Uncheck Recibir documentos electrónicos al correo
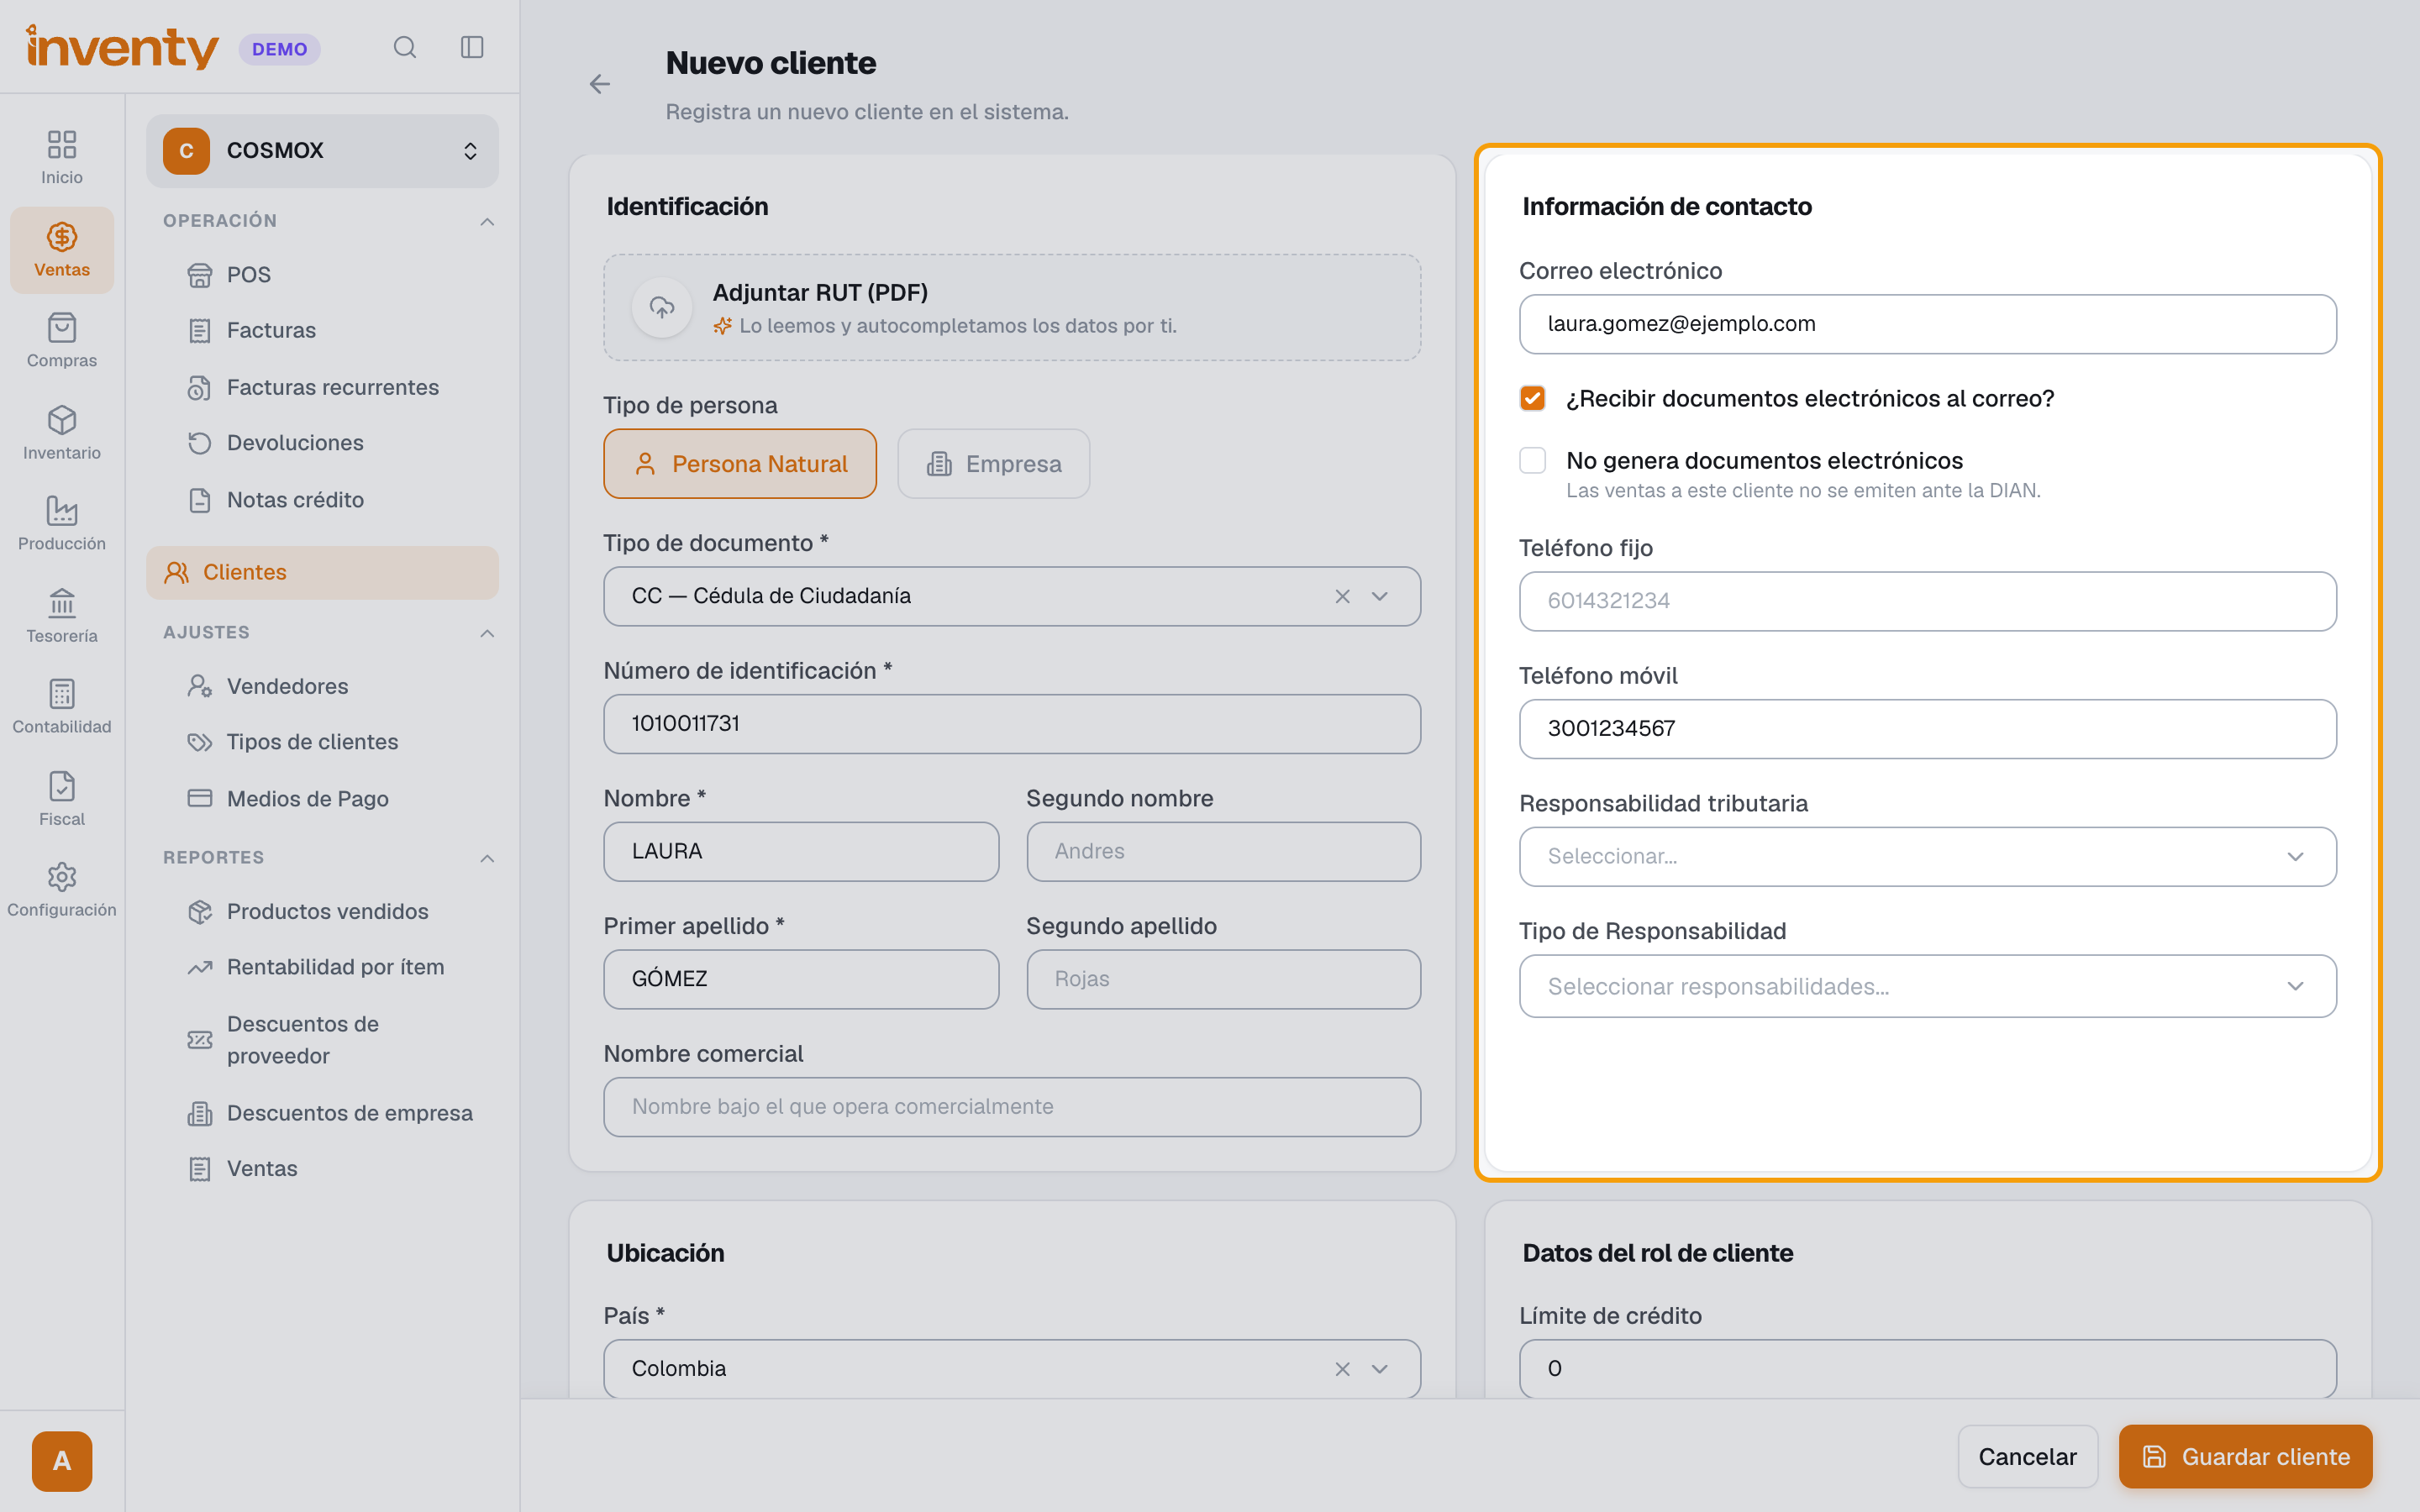 (1532, 398)
